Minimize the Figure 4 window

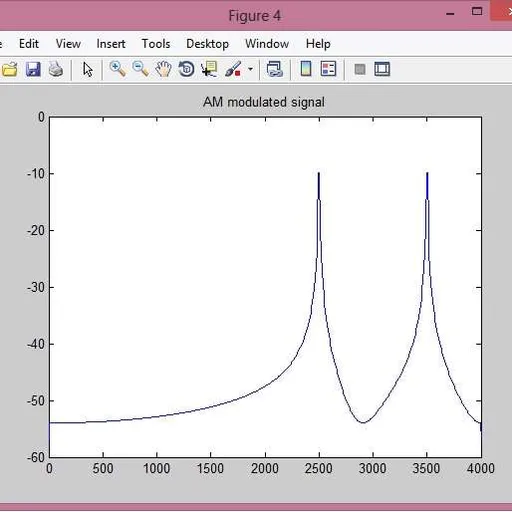click(x=450, y=14)
